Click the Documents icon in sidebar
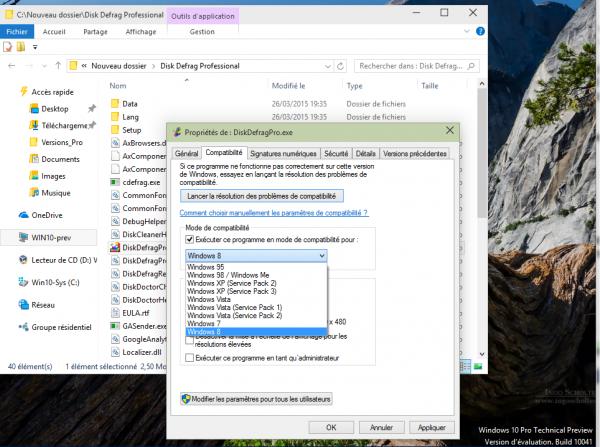Image resolution: width=600 pixels, height=447 pixels. tap(34, 159)
